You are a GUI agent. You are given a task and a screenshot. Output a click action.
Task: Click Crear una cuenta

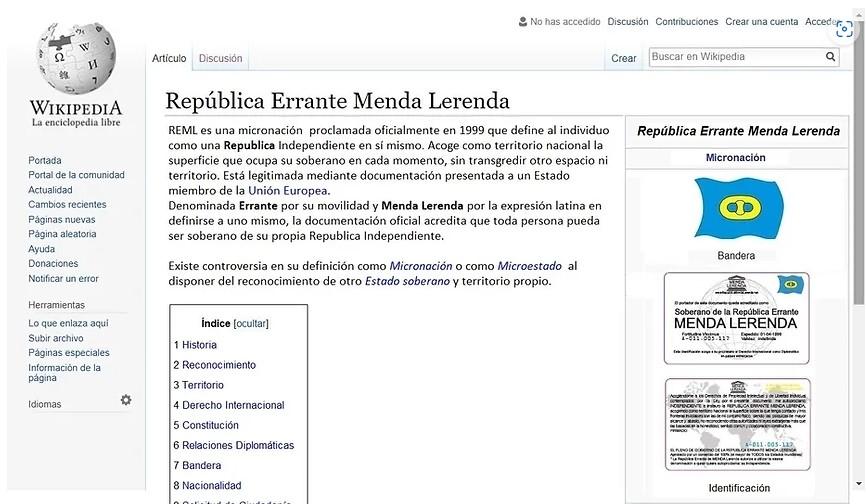click(762, 22)
